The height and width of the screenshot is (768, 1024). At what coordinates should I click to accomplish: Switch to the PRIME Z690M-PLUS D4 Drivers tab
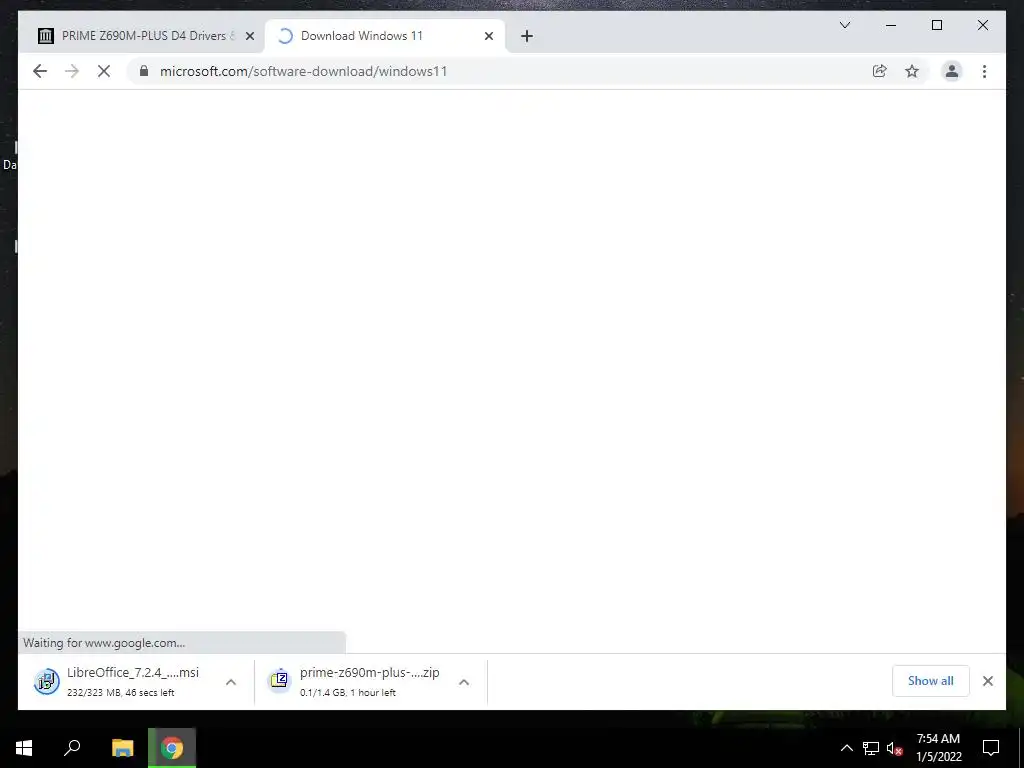[x=144, y=36]
